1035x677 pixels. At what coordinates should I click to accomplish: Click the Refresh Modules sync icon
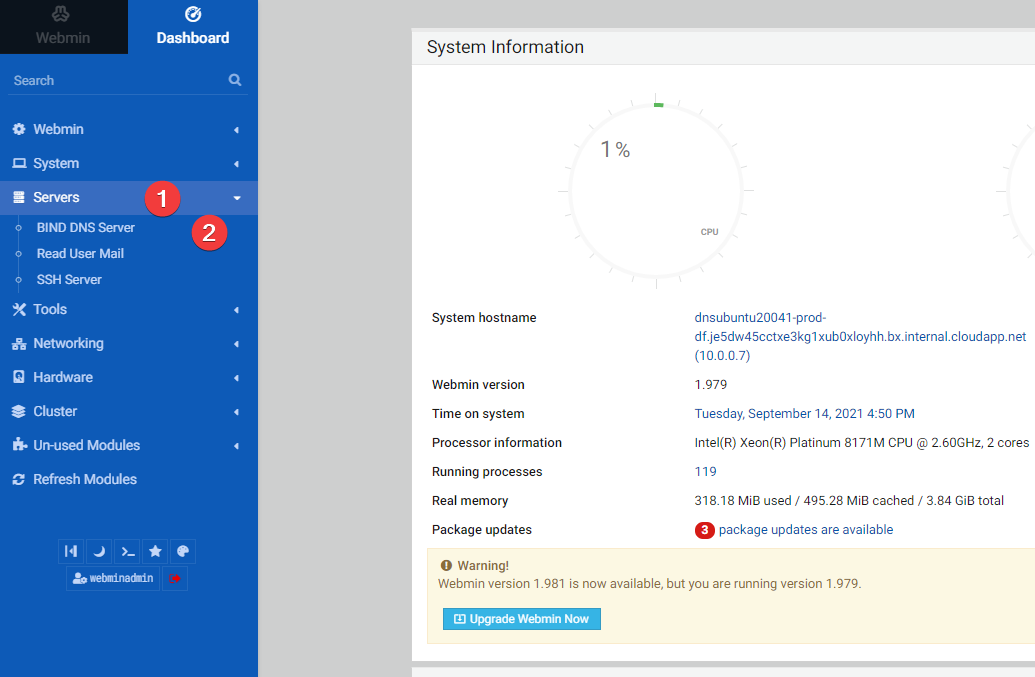(x=18, y=480)
